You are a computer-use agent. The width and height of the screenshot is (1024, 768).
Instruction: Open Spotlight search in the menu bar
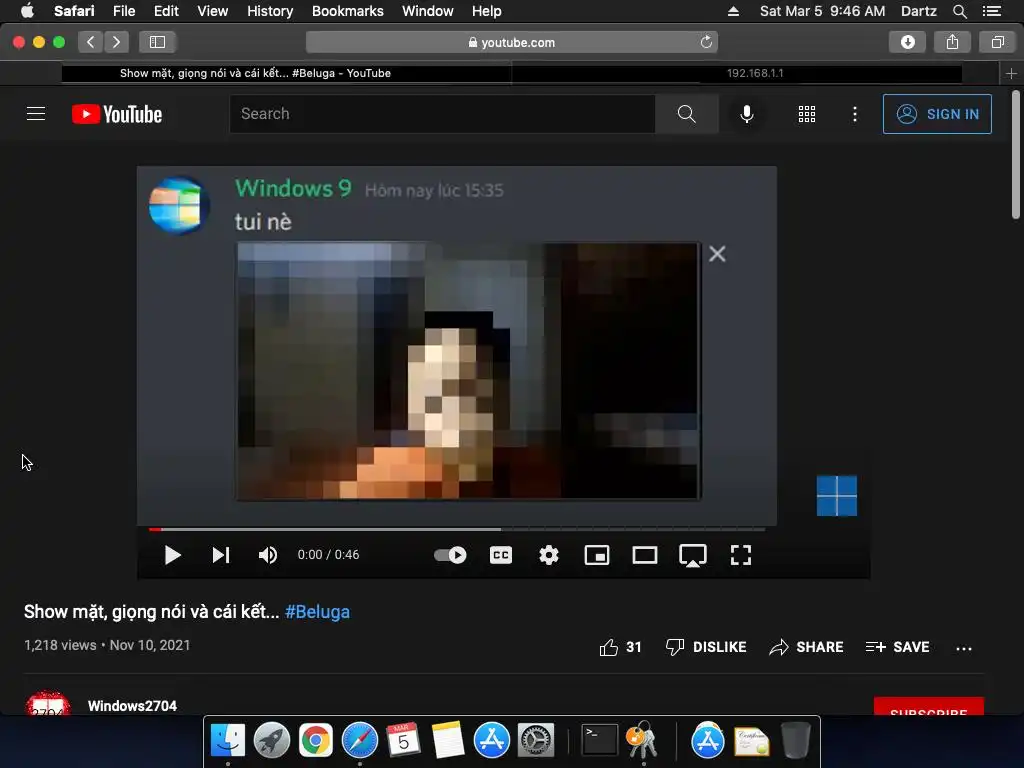(959, 11)
